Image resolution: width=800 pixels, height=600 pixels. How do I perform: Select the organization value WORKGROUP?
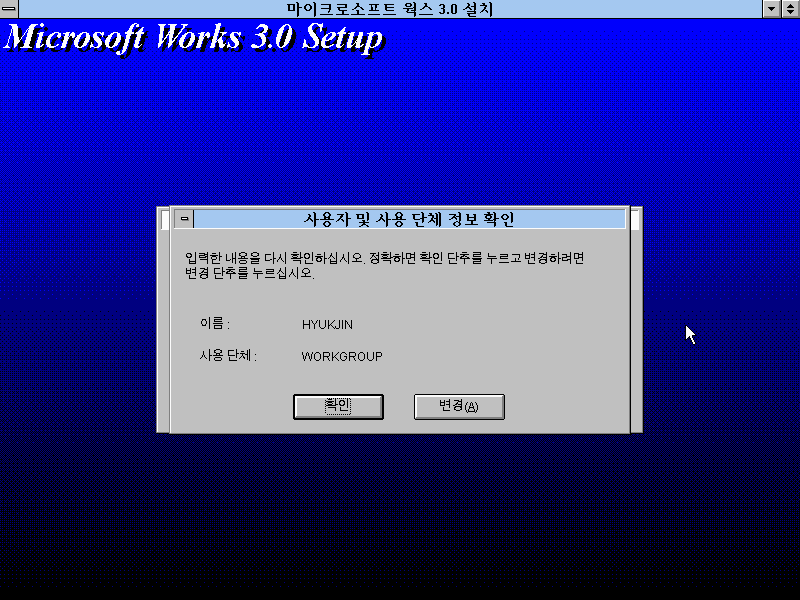point(342,356)
